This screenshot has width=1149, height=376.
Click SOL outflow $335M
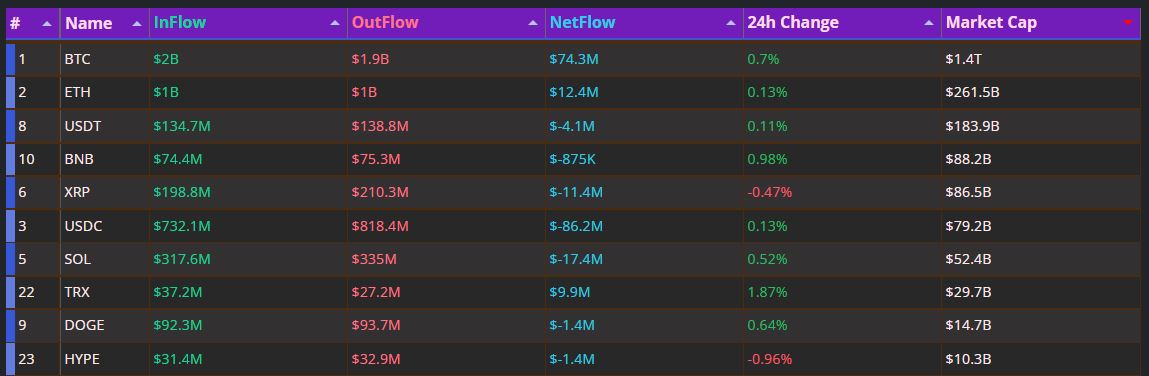click(374, 259)
